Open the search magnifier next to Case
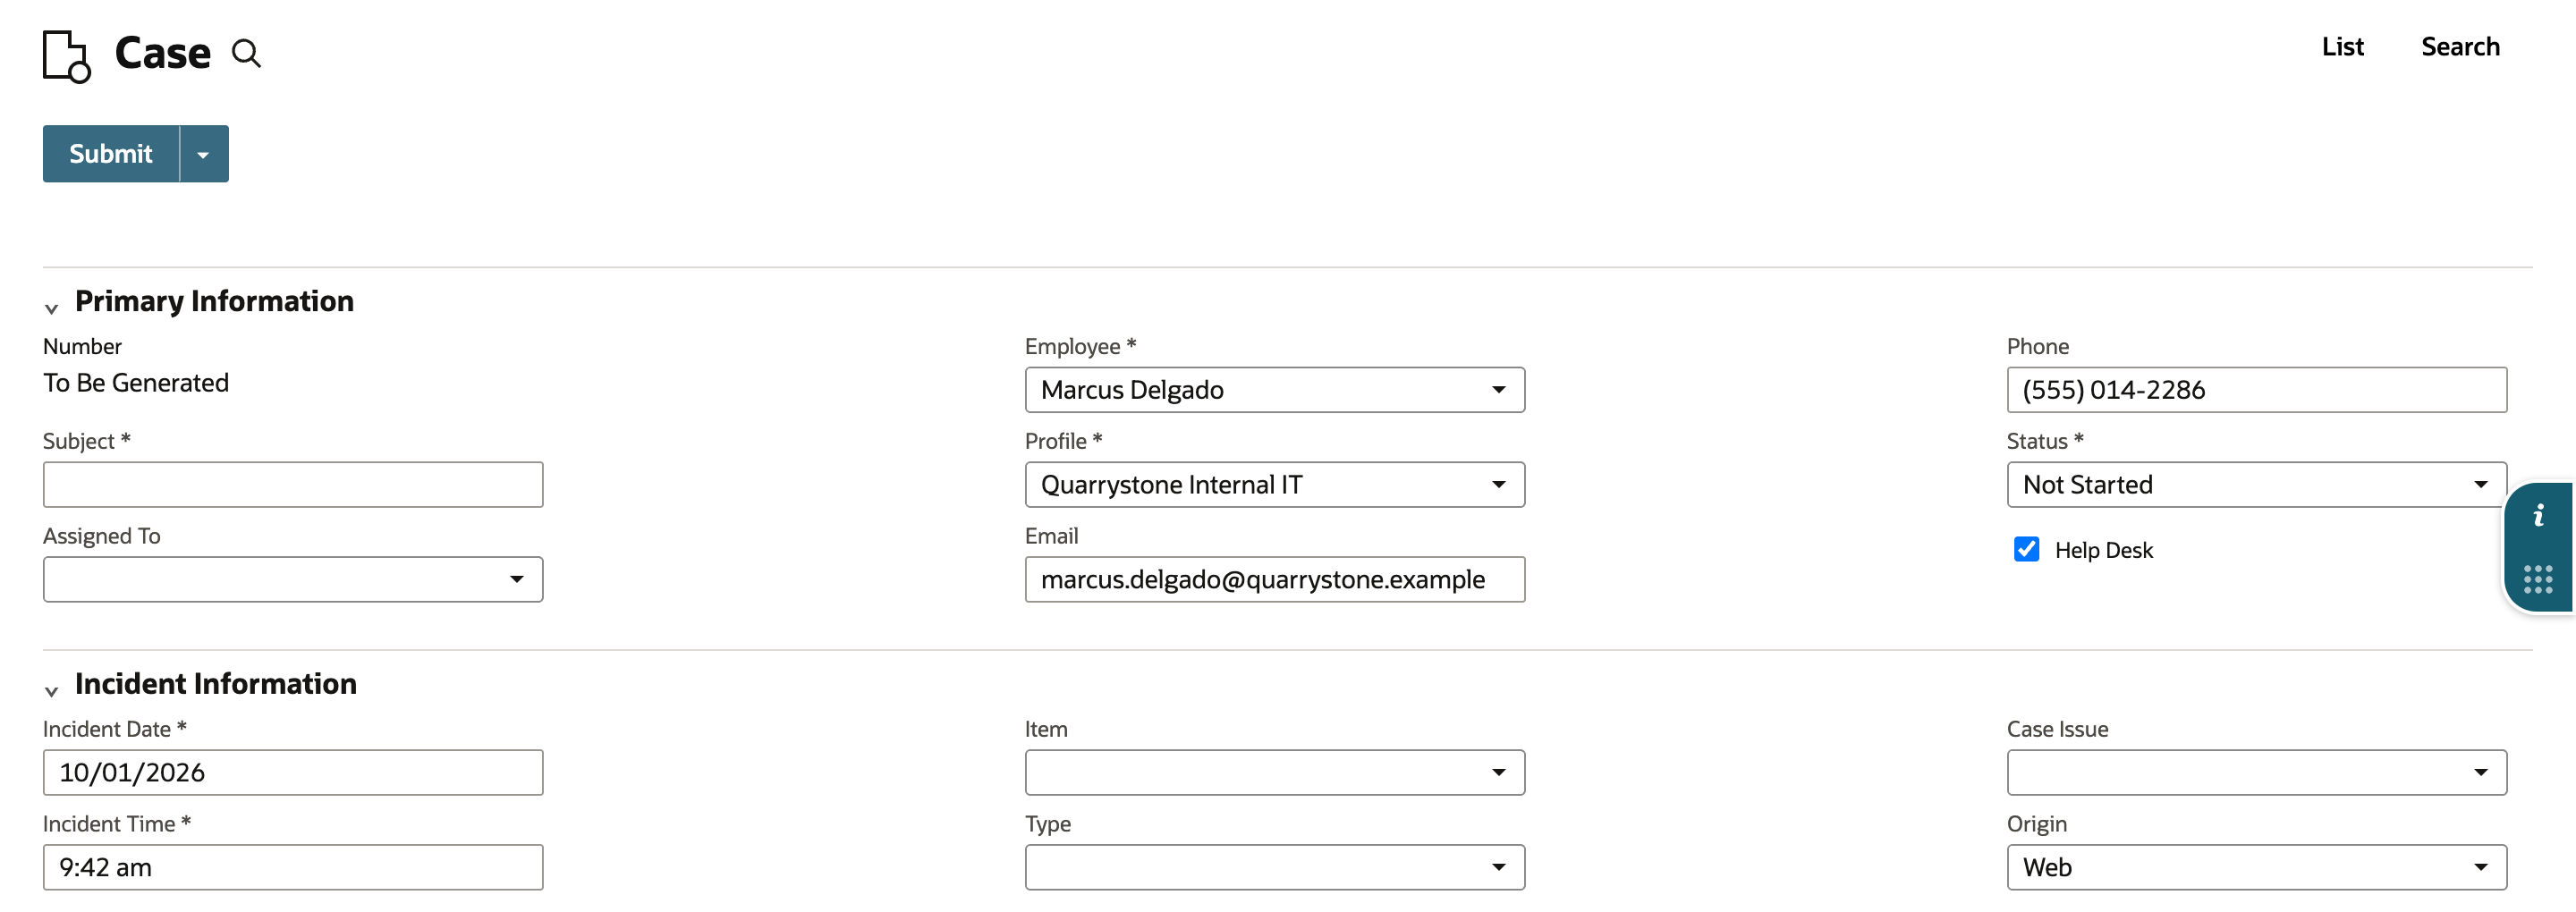Screen dimensions: 2576x912 click(246, 53)
